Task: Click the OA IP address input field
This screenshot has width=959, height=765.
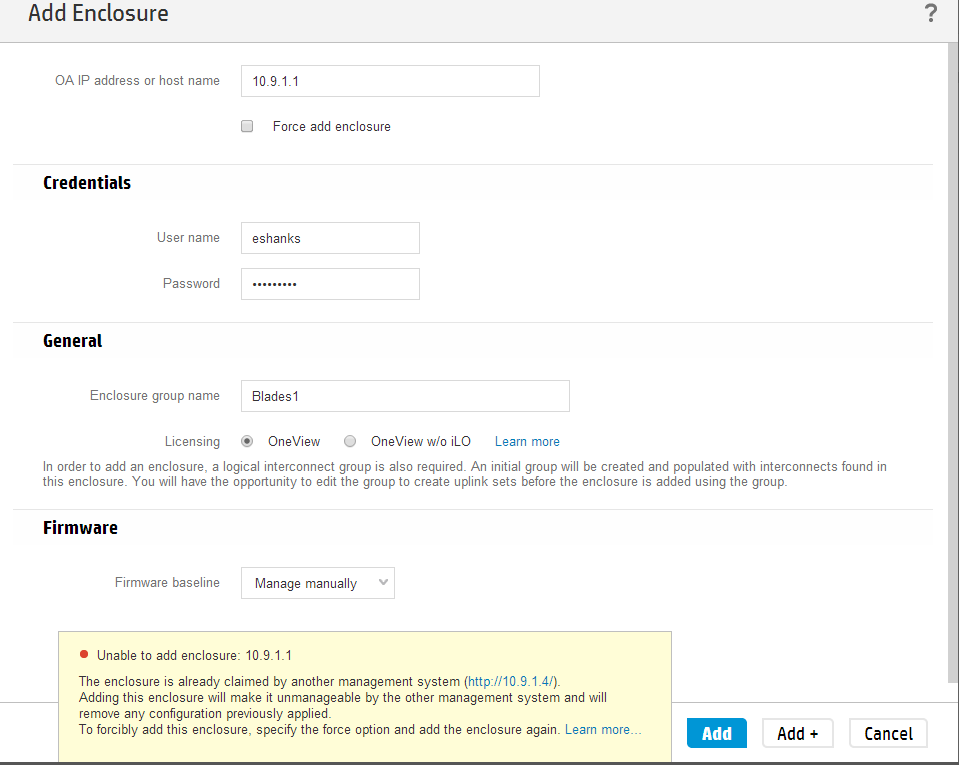Action: pyautogui.click(x=390, y=81)
